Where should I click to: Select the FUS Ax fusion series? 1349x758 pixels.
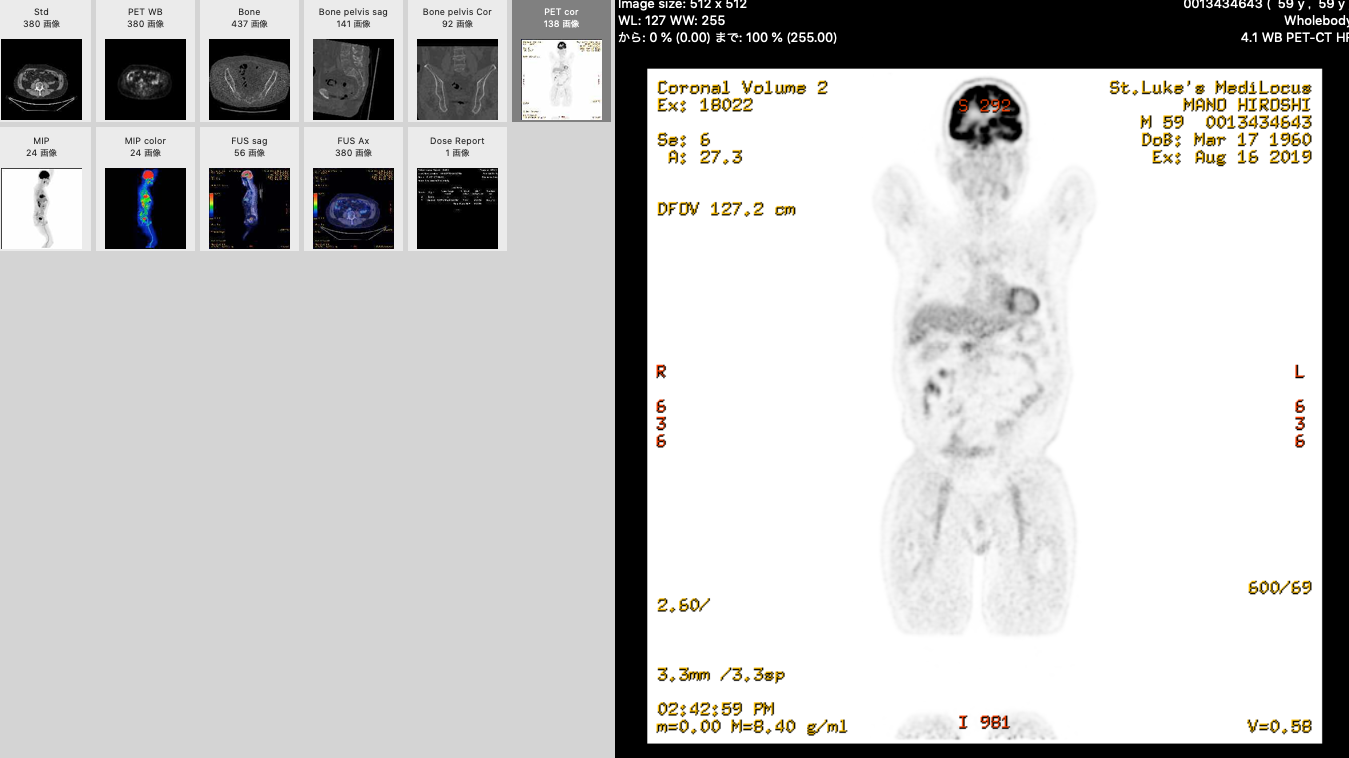tap(353, 208)
